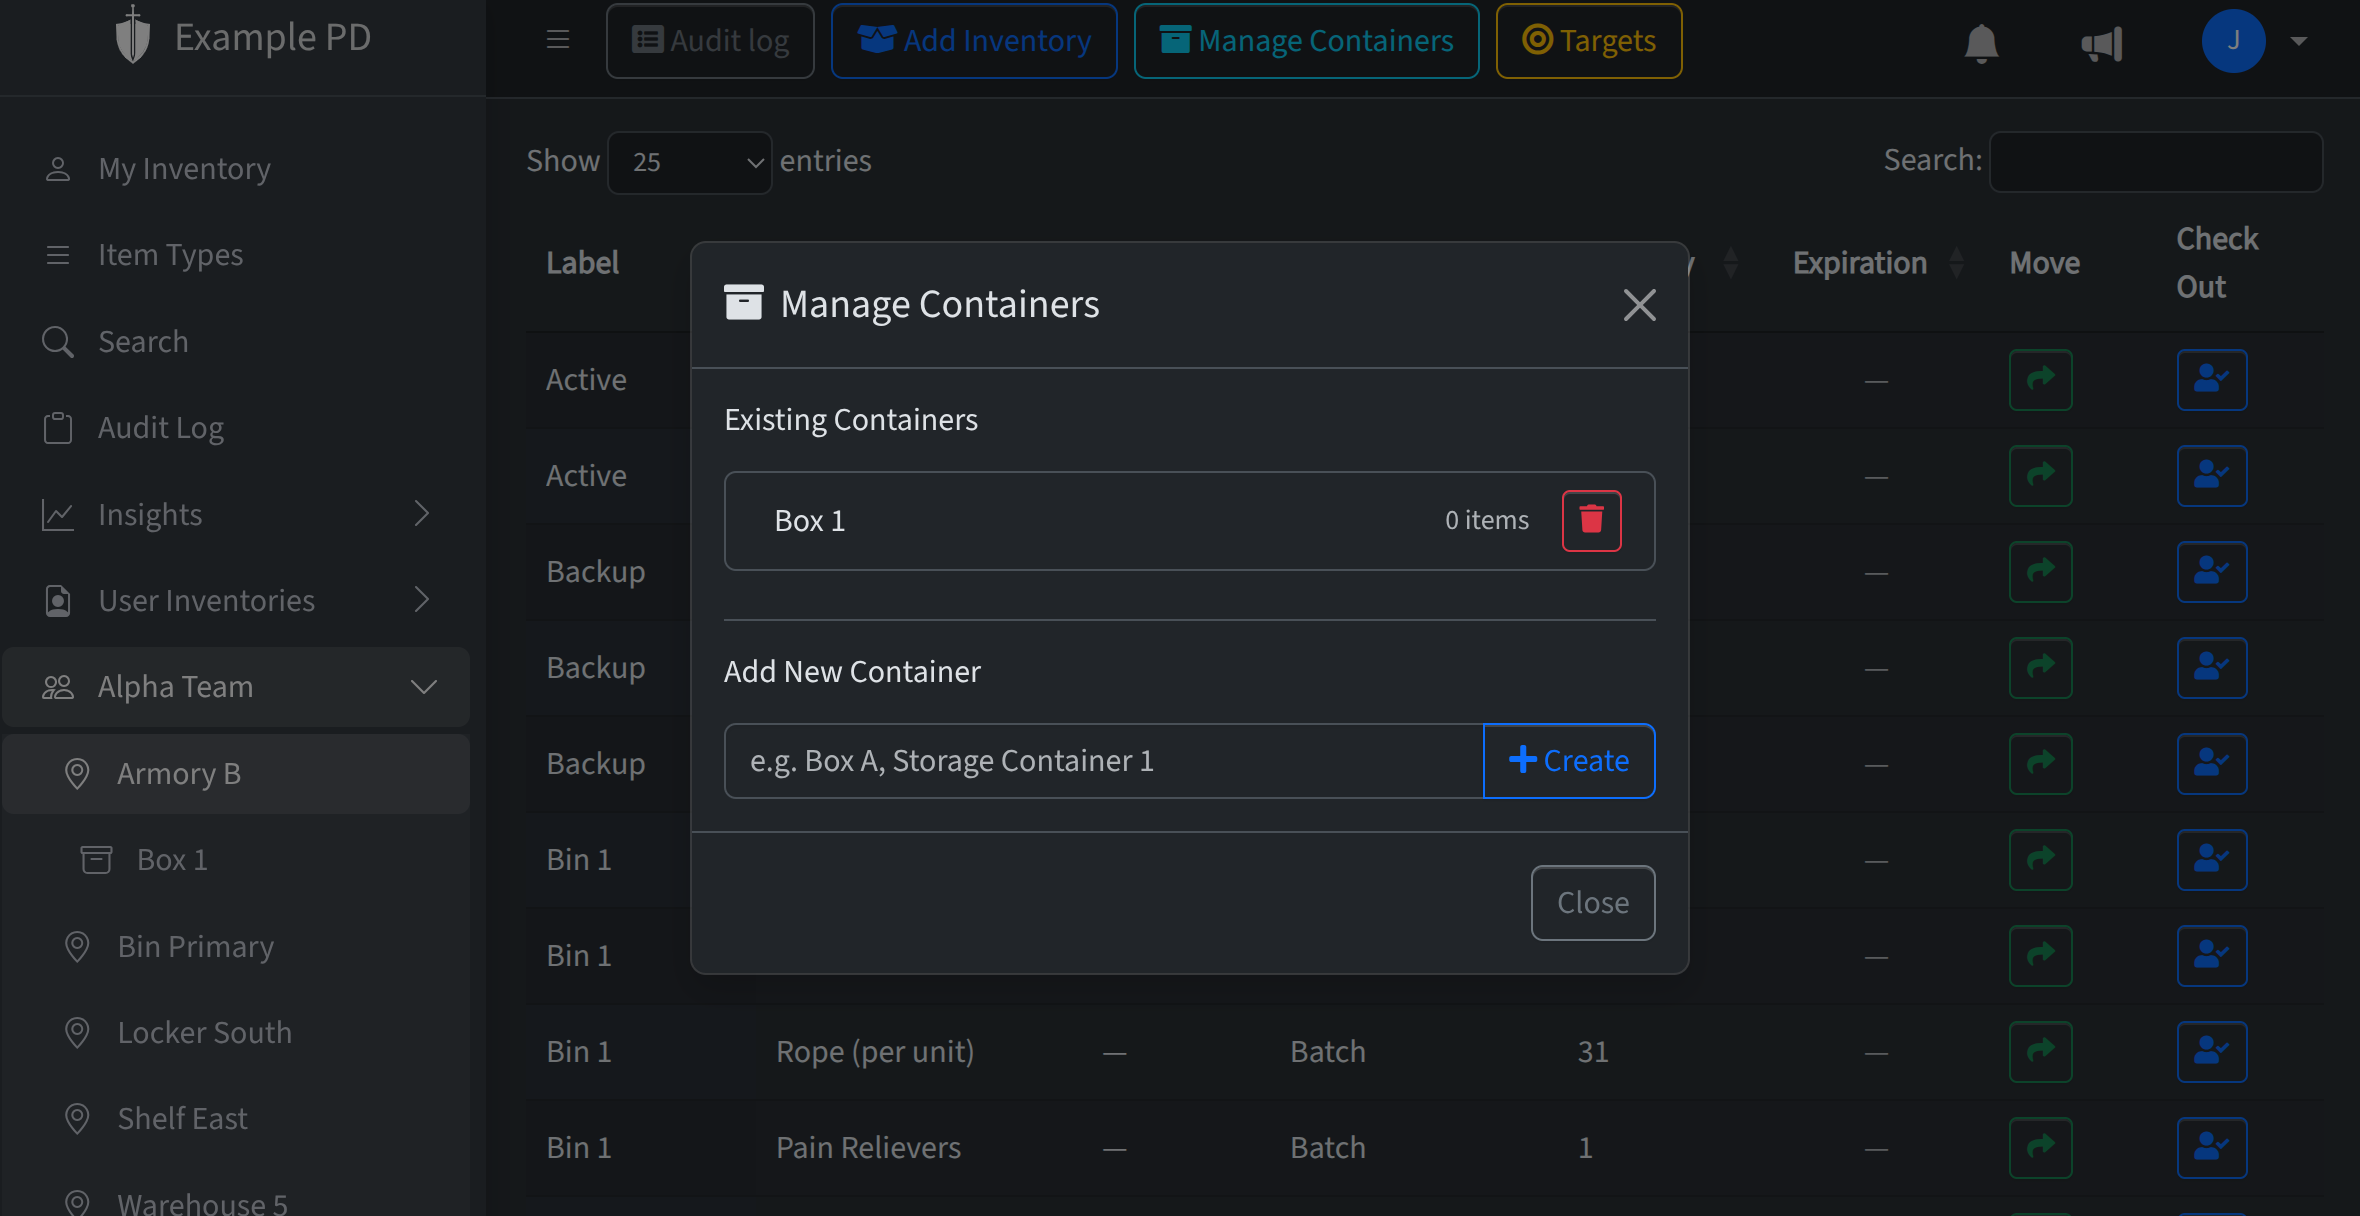
Task: Open the notifications bell icon
Action: [x=1981, y=42]
